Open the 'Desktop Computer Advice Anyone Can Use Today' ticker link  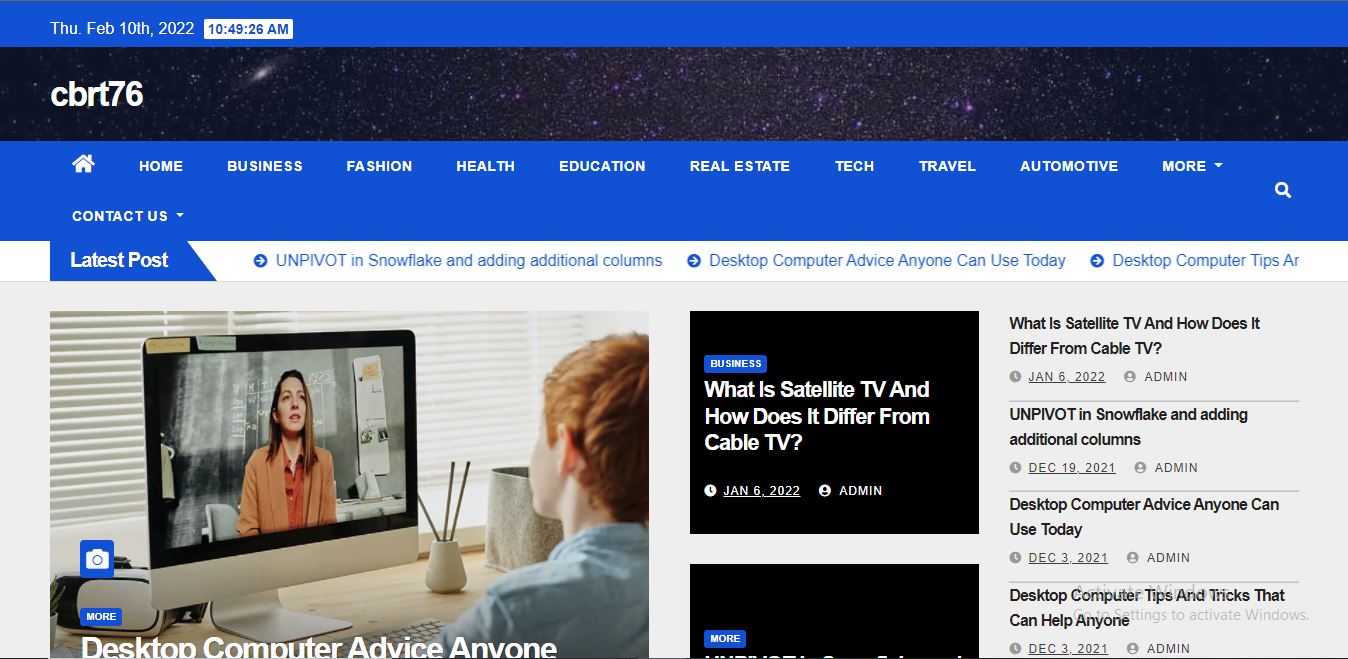pyautogui.click(x=887, y=261)
